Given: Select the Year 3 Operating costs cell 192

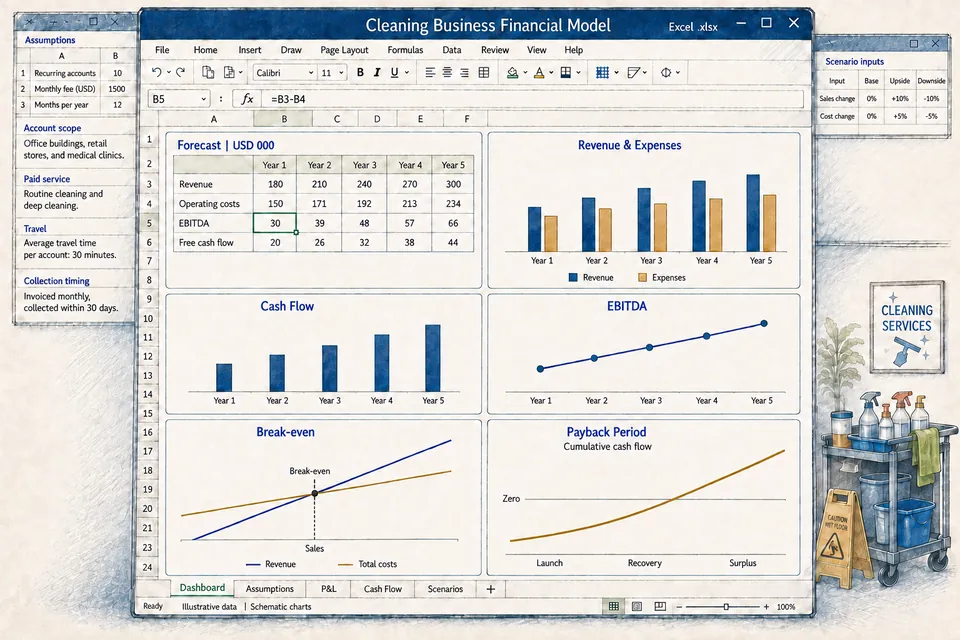Looking at the screenshot, I should pos(364,203).
